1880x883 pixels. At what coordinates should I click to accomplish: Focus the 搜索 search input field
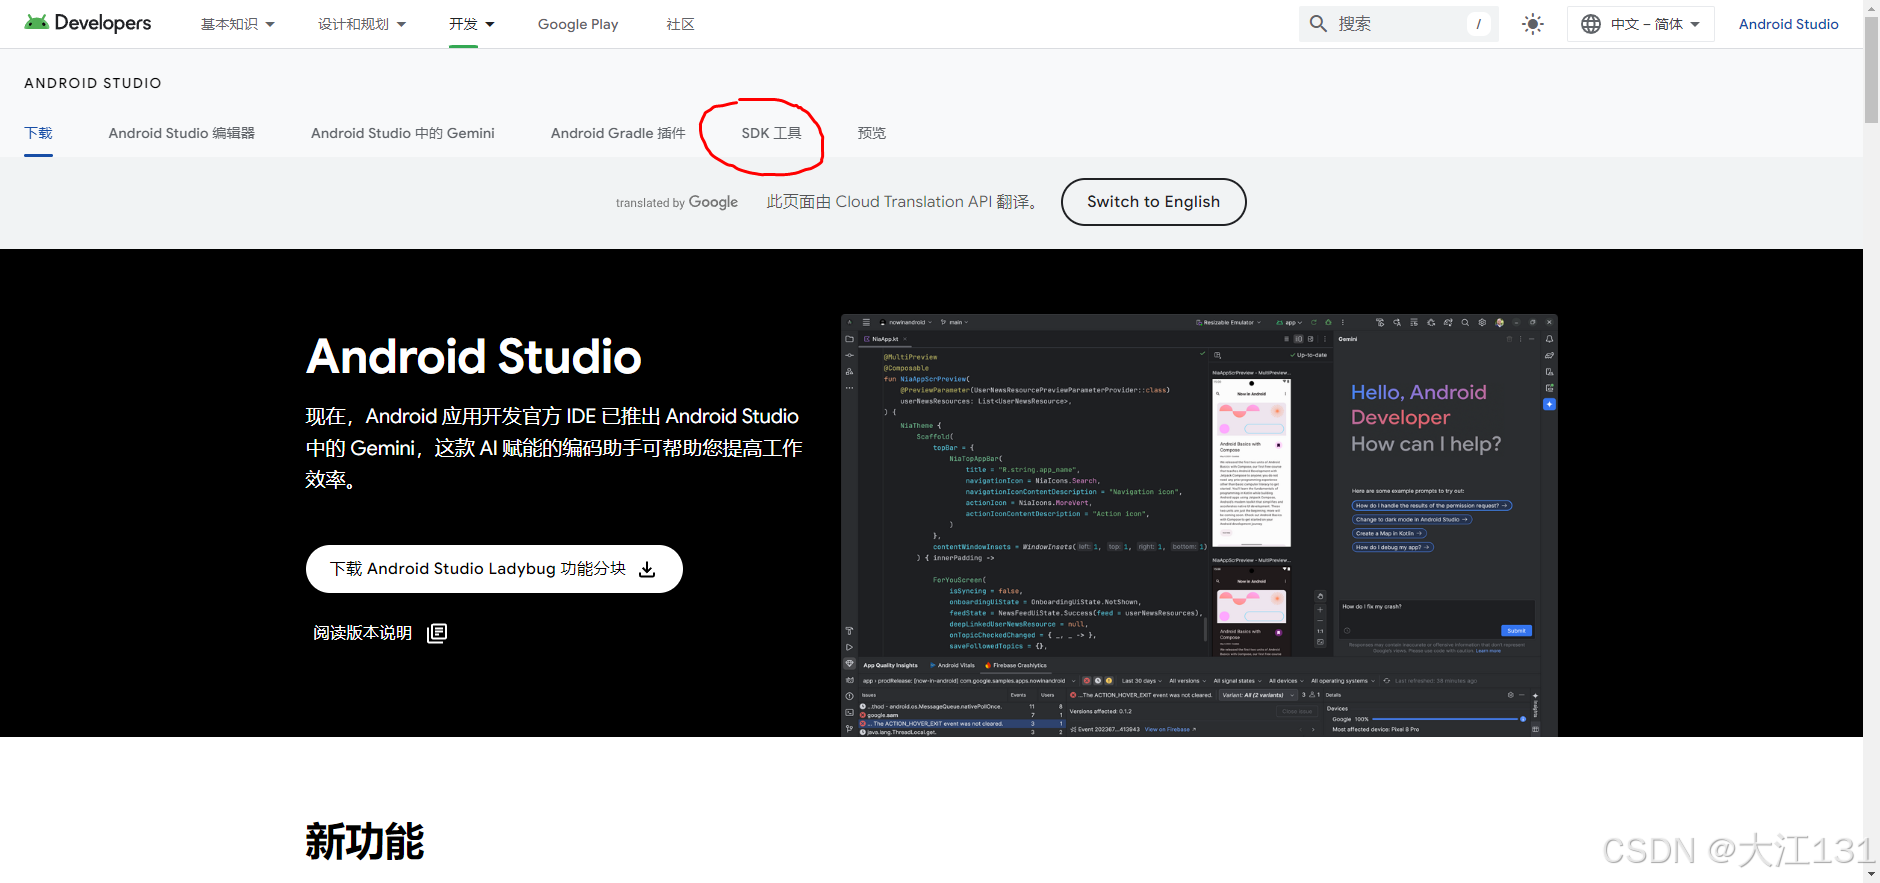1399,24
